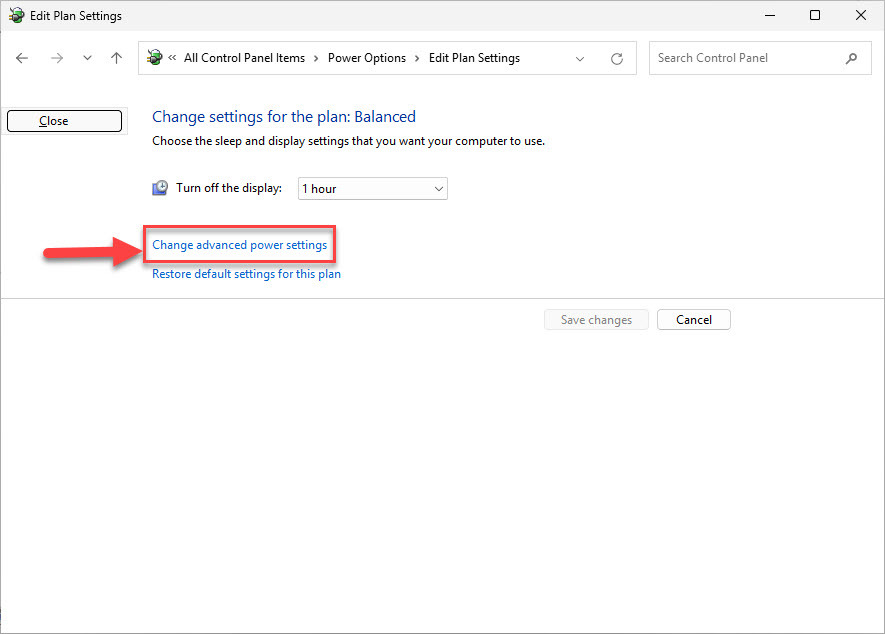
Task: Click the title bar power plan icon
Action: click(x=16, y=15)
